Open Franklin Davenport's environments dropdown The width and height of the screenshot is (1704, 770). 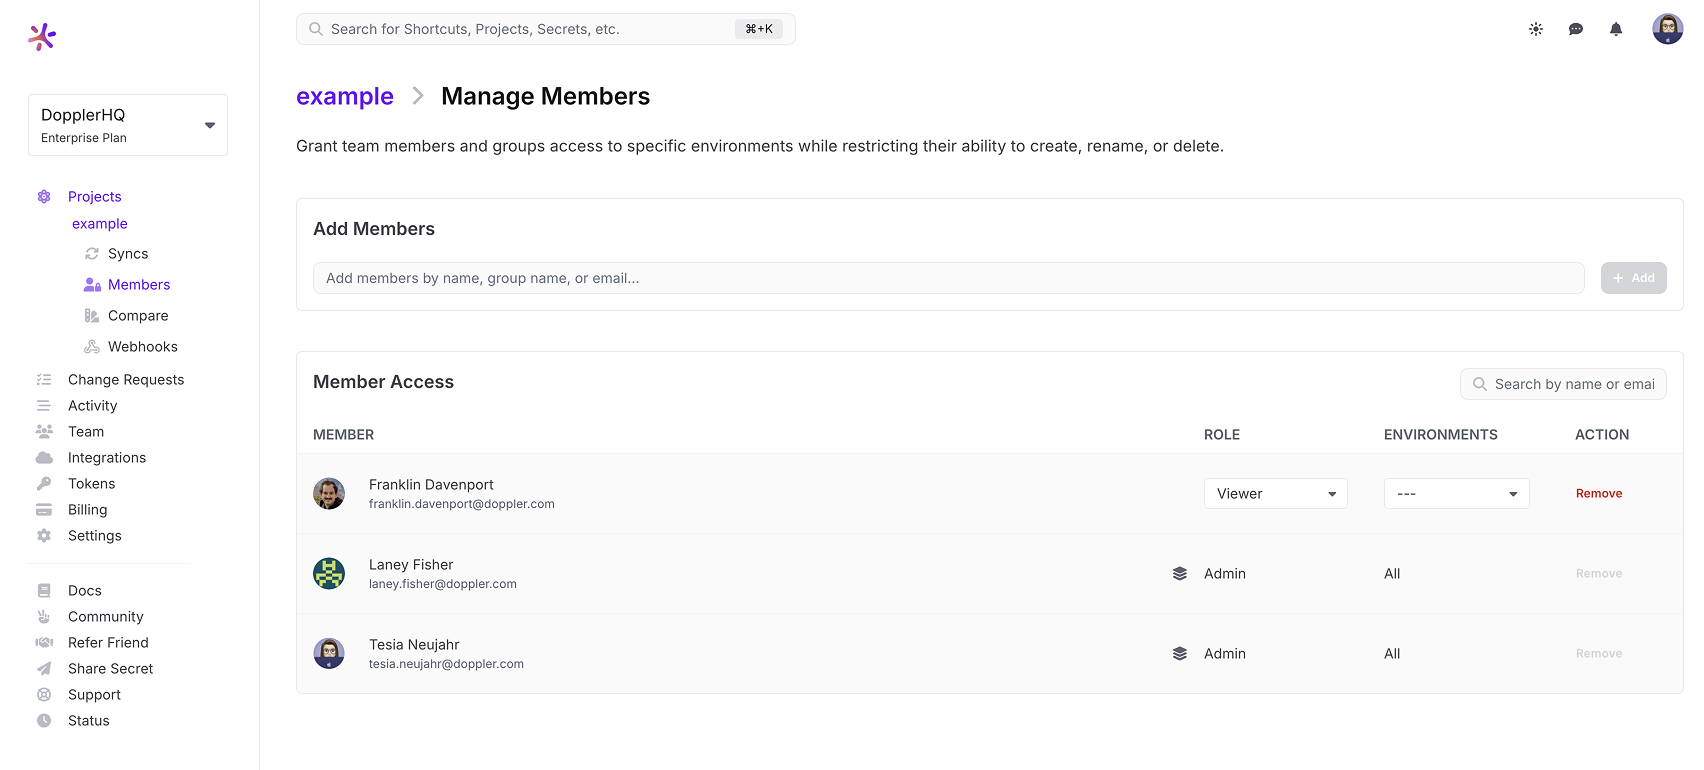[1457, 494]
